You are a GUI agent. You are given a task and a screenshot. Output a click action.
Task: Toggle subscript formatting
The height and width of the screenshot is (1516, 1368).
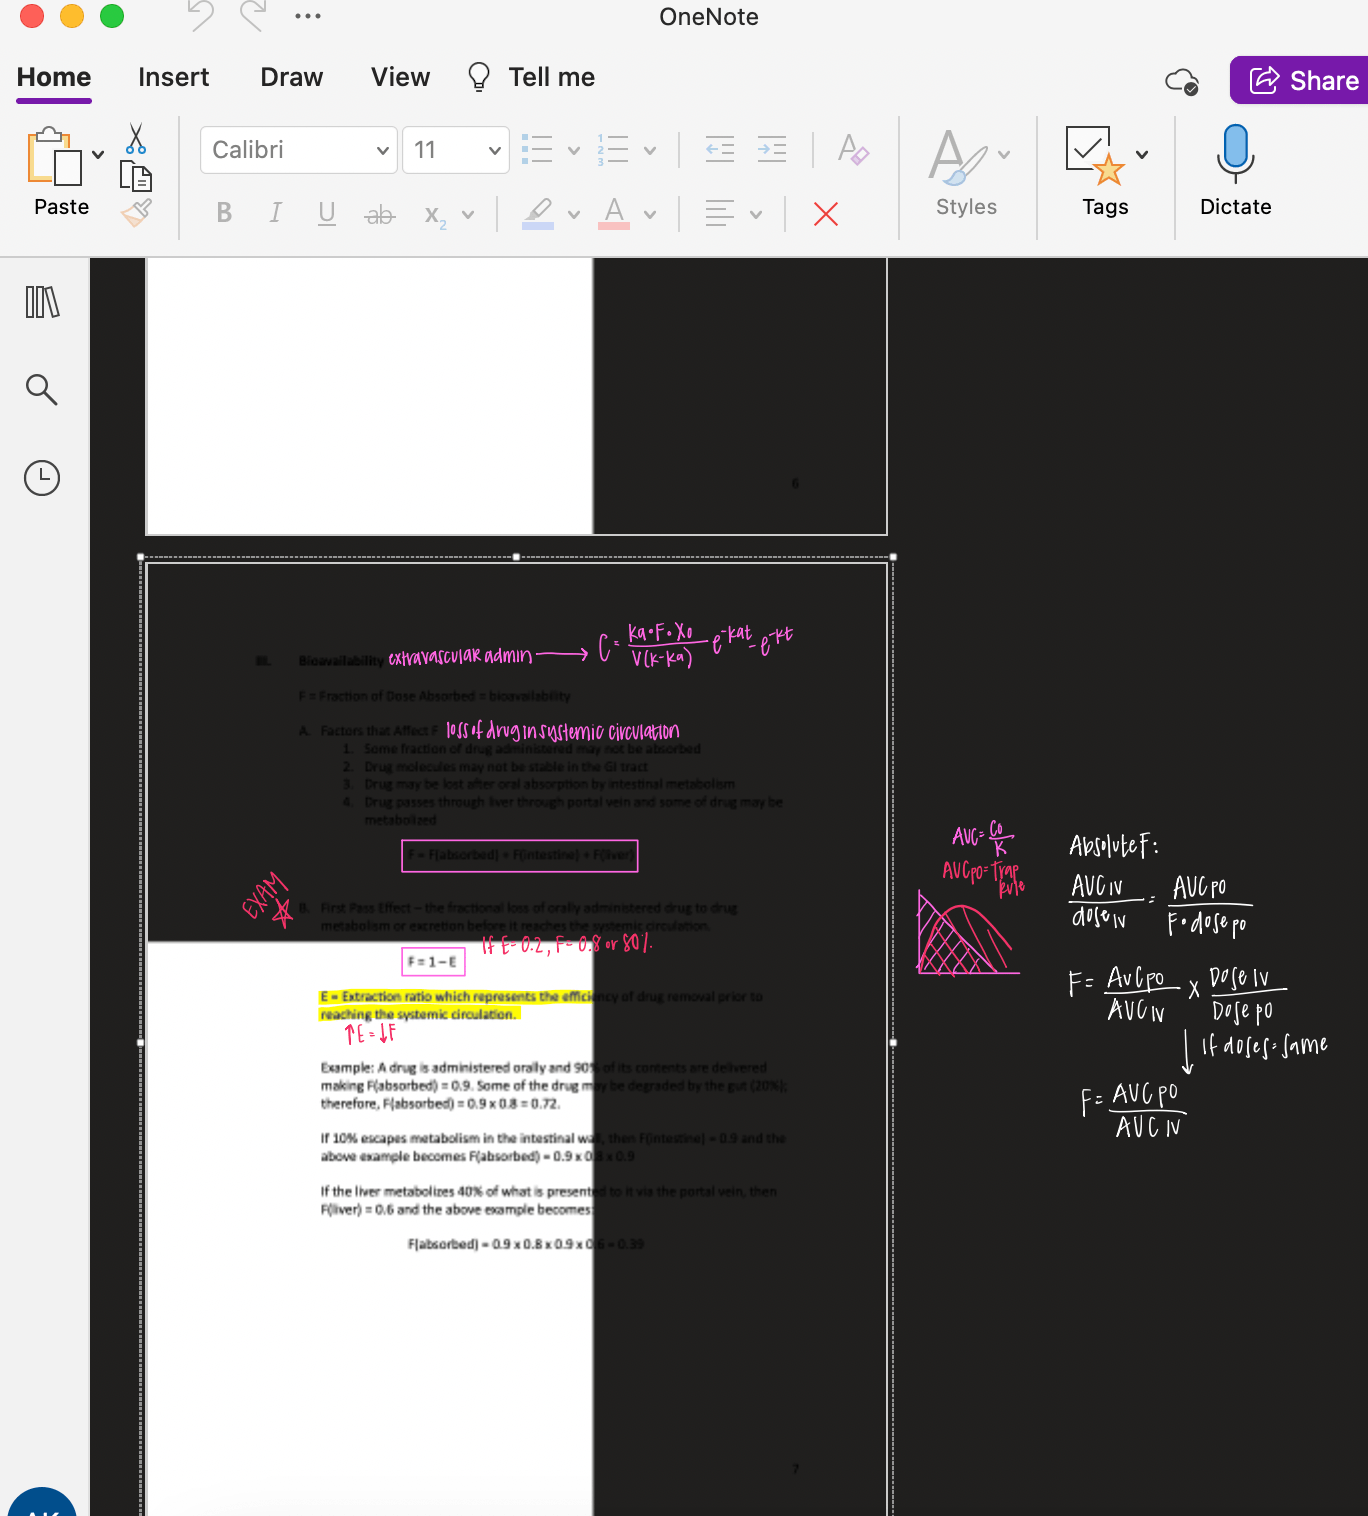[435, 215]
